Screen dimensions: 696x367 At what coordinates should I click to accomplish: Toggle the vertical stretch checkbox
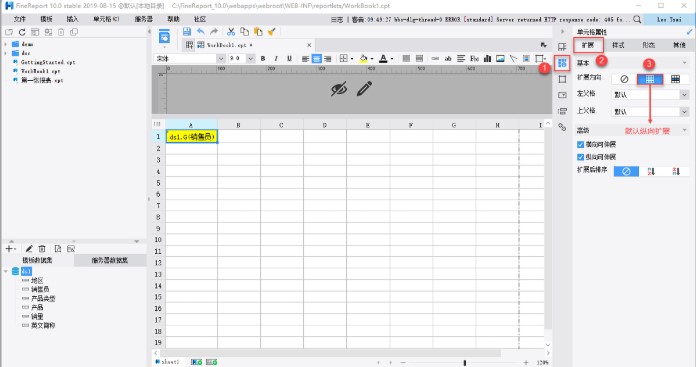click(580, 157)
